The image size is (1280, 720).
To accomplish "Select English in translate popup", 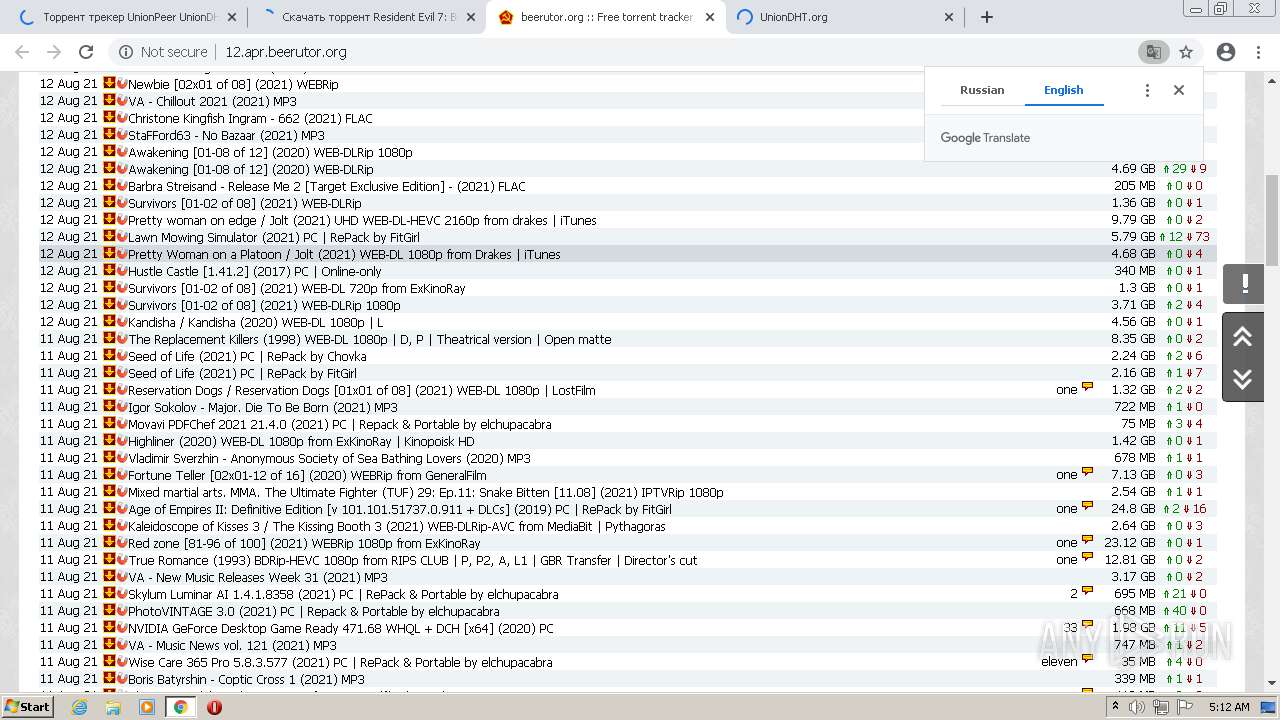I will pyautogui.click(x=1063, y=90).
